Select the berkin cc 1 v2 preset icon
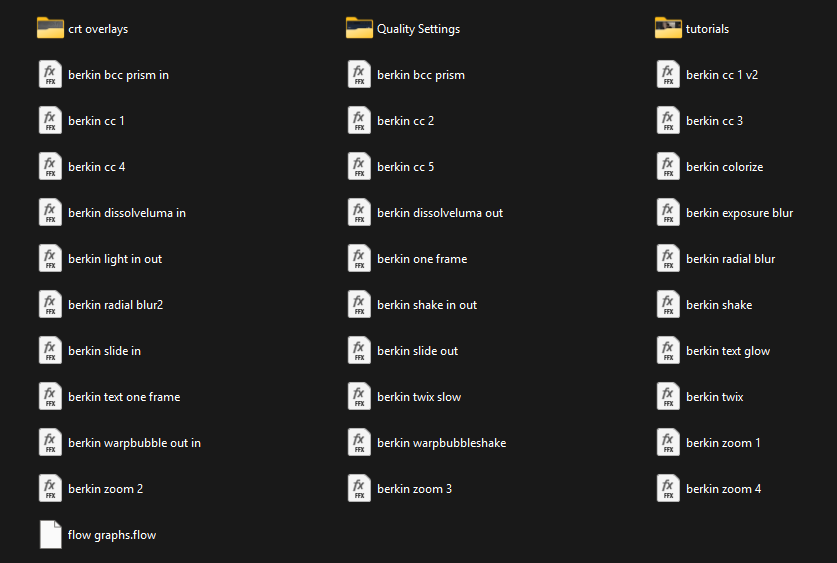This screenshot has height=563, width=837. click(668, 75)
